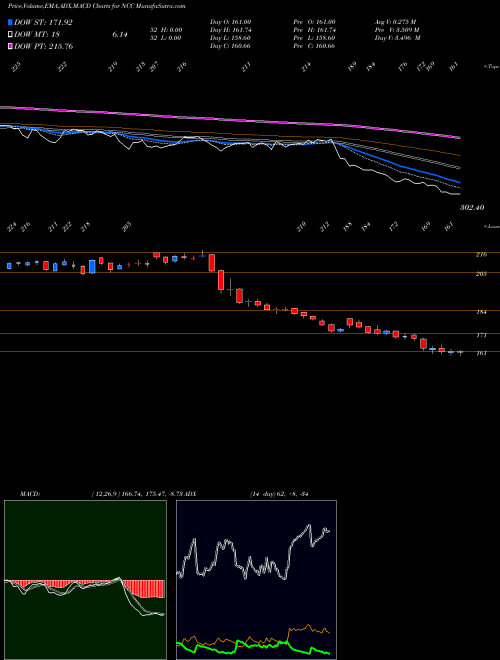
Task: Open the green MACD indicator panel
Action: click(85, 580)
